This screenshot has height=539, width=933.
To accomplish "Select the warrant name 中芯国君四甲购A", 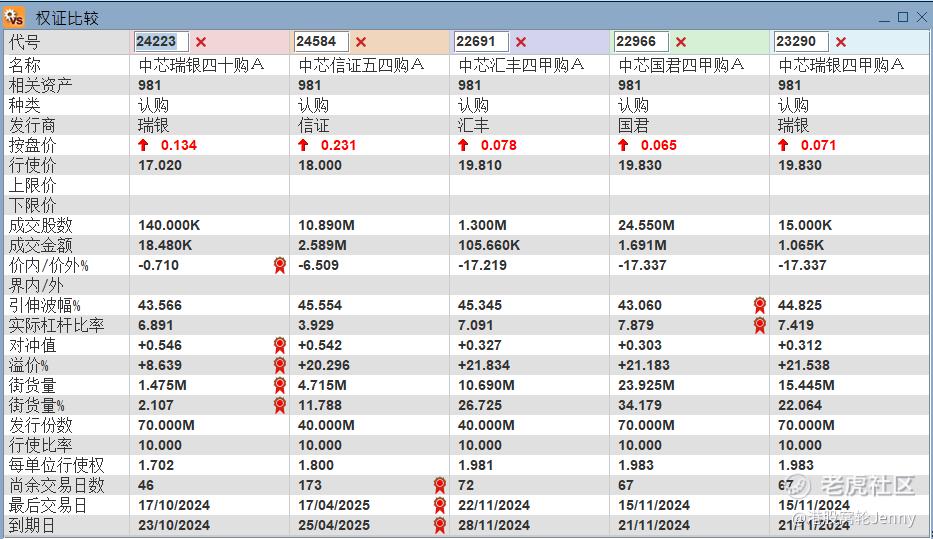I will pos(681,65).
